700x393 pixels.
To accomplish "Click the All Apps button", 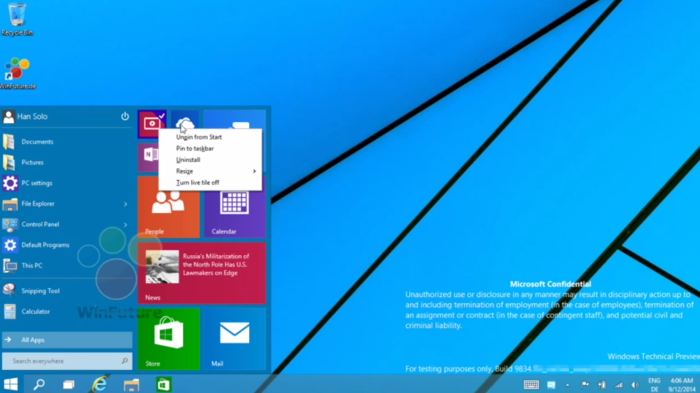I will pos(67,340).
